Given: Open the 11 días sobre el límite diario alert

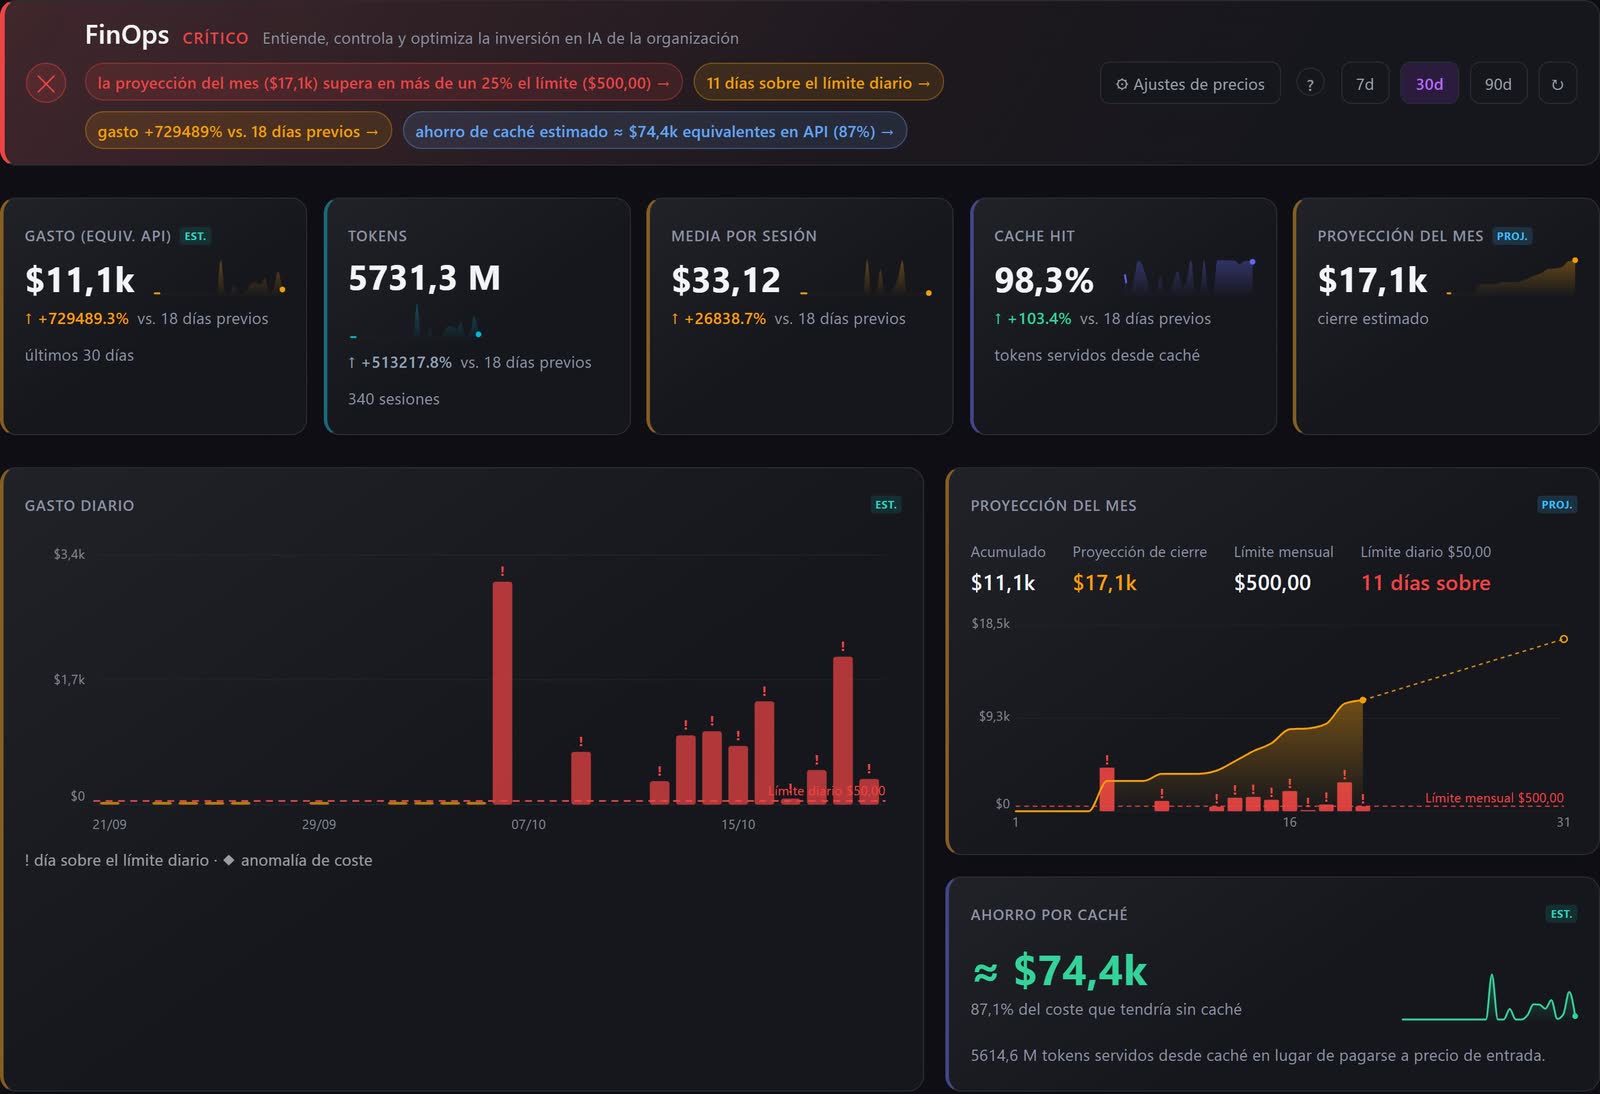Looking at the screenshot, I should 818,83.
